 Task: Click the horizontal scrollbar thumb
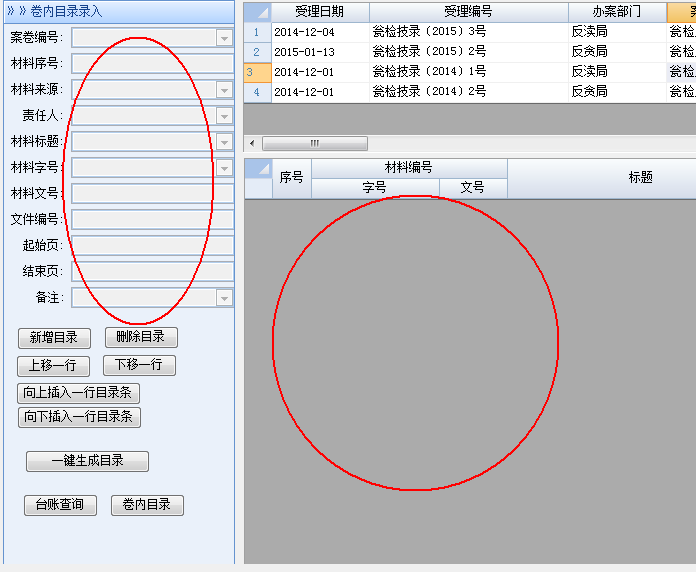pos(314,144)
